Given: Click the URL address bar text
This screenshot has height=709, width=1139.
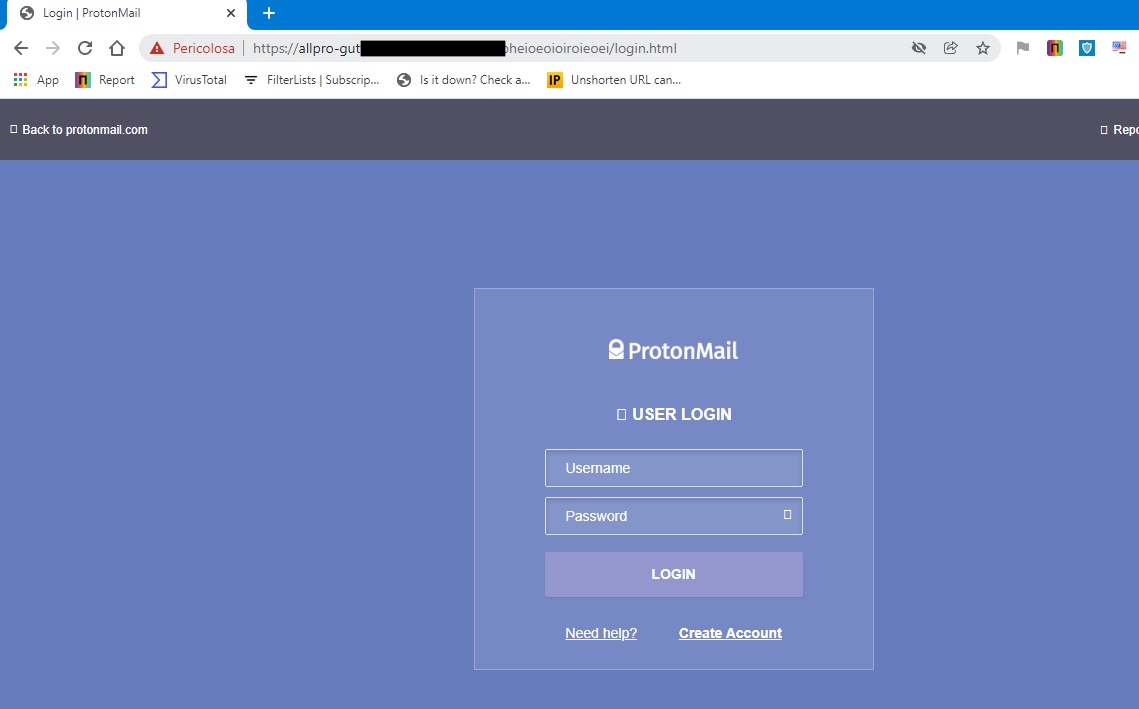Looking at the screenshot, I should (x=465, y=48).
